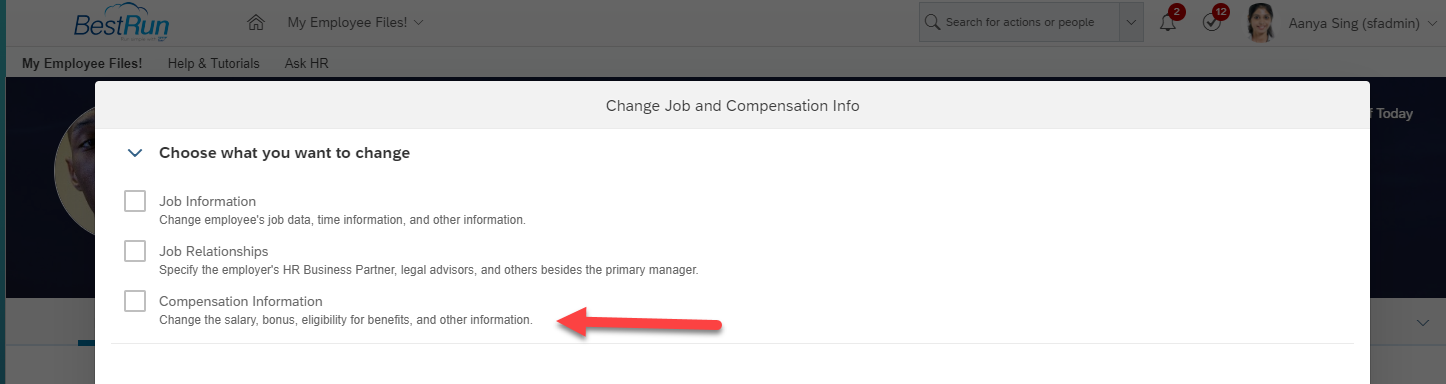This screenshot has width=1446, height=384.
Task: Open the to-do checkmark icon
Action: (x=1212, y=22)
